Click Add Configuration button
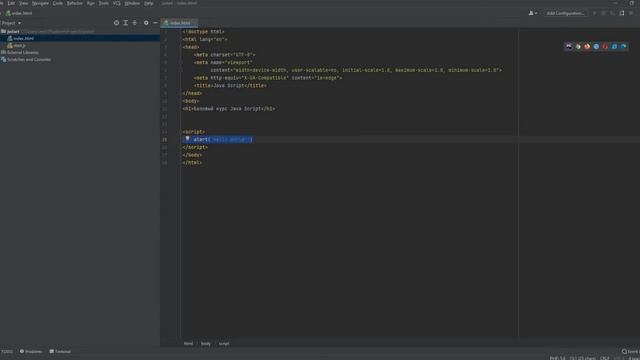The image size is (640, 360). click(x=565, y=13)
